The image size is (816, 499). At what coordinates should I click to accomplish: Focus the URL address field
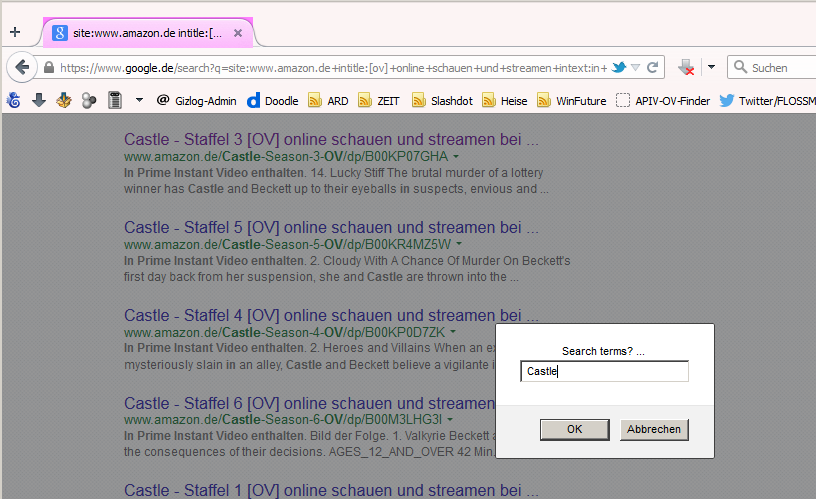point(333,68)
